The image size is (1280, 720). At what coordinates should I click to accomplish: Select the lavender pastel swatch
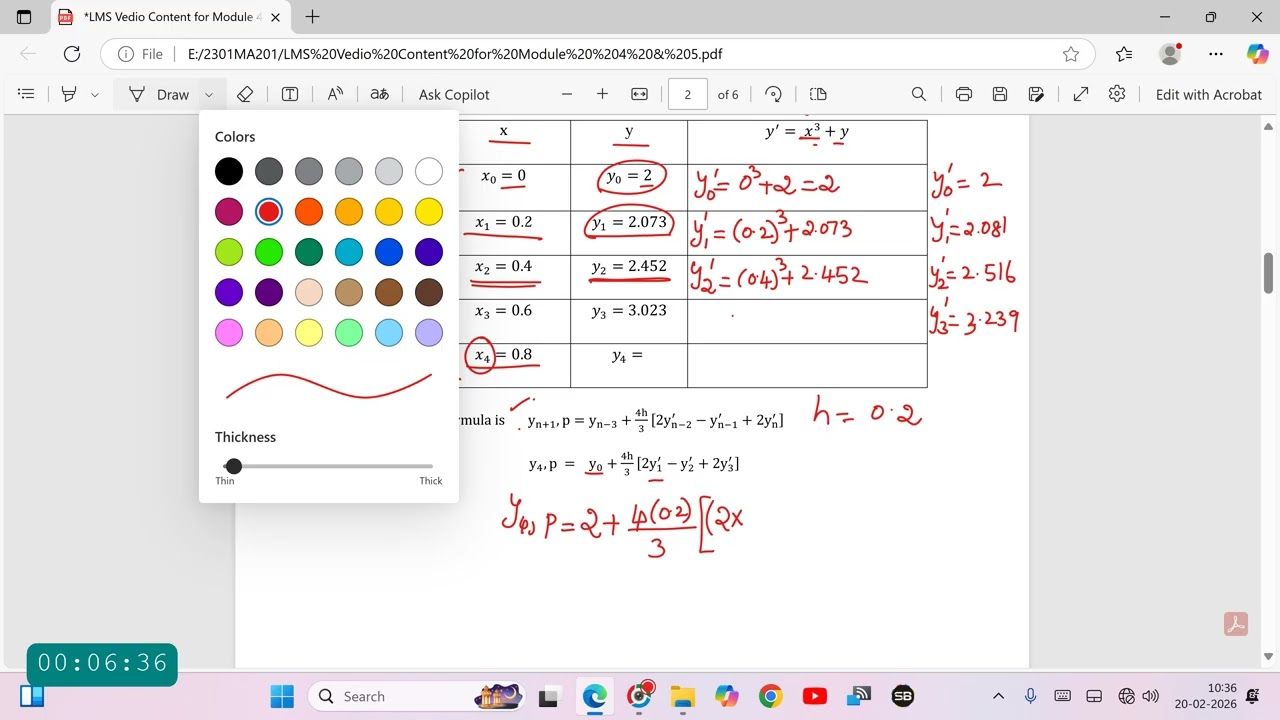[x=429, y=332]
